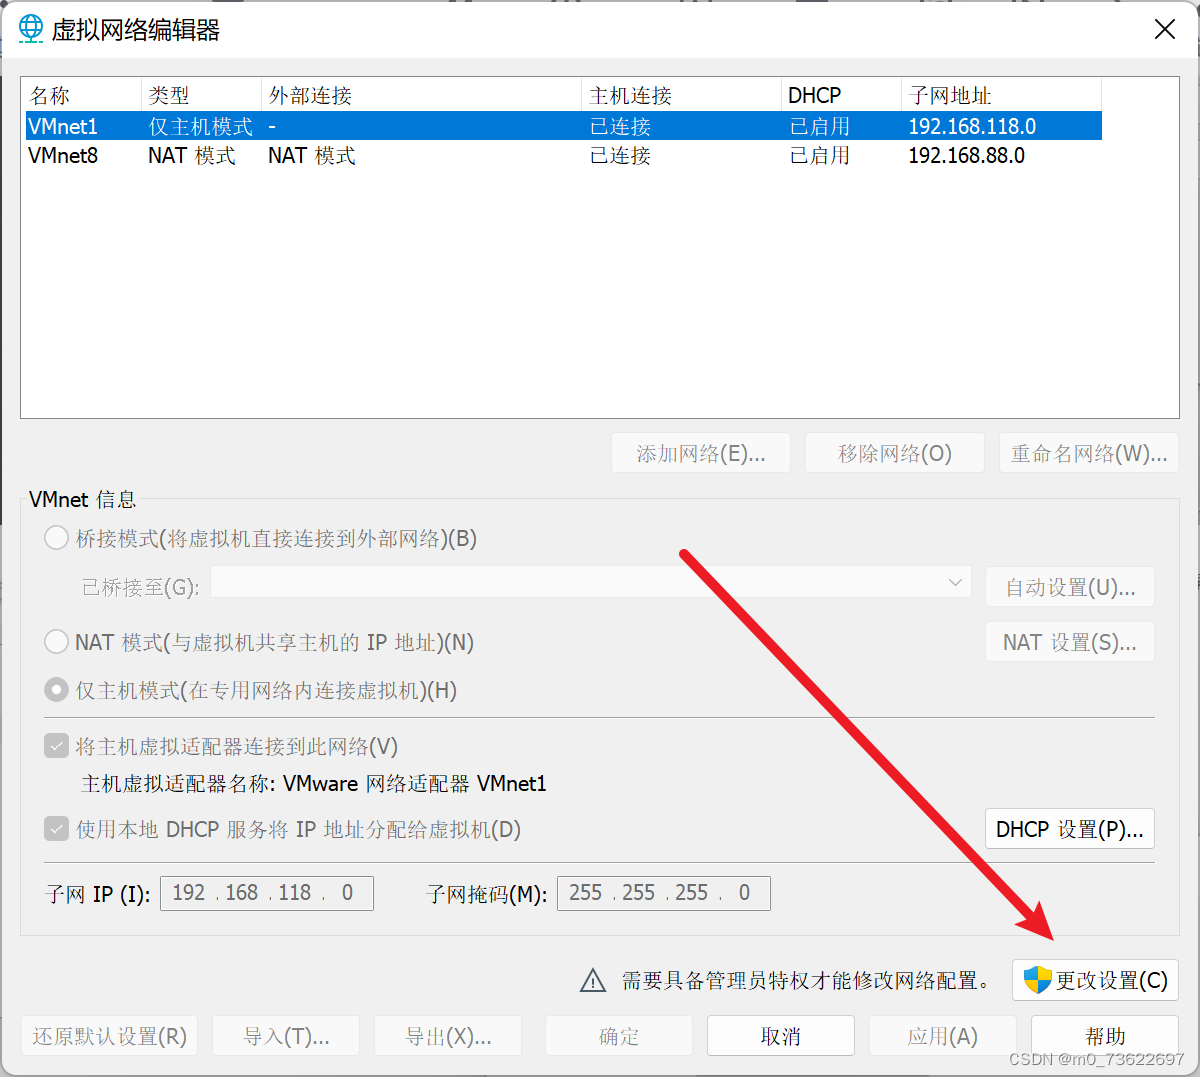Click 主机虚拟适配器名称 VMnet1 text
1200x1077 pixels.
[314, 783]
